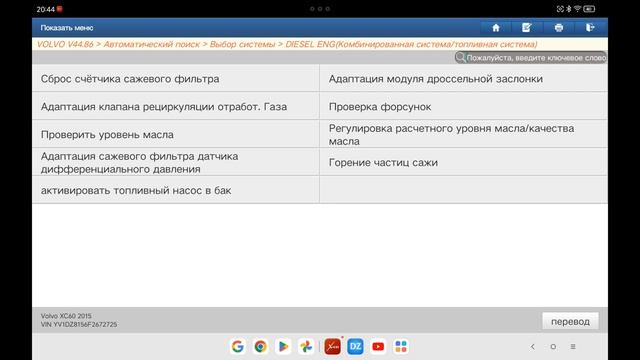Select Сброс счётчика сажевого фильтра
The width and height of the screenshot is (640, 360).
(x=176, y=78)
